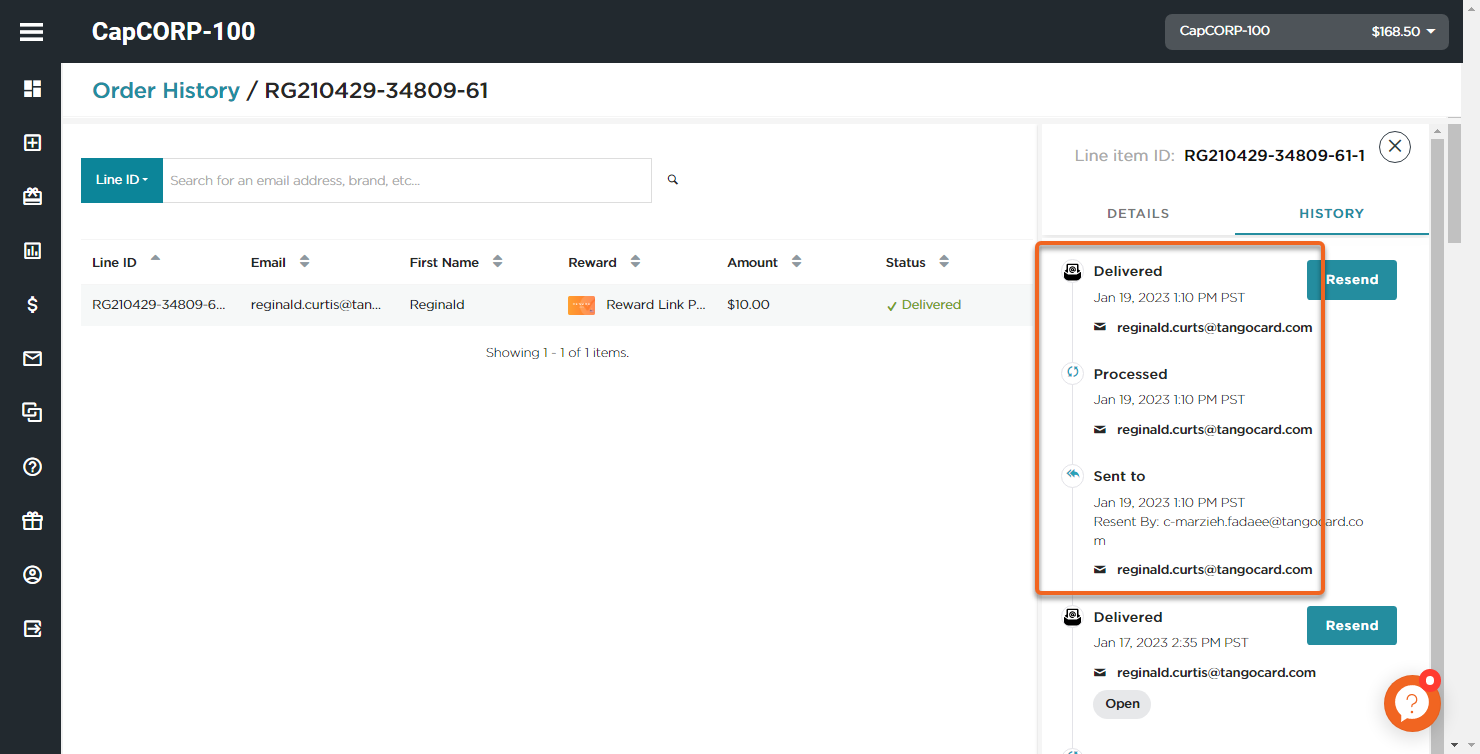Click the order search input field
Image resolution: width=1480 pixels, height=754 pixels.
point(406,181)
